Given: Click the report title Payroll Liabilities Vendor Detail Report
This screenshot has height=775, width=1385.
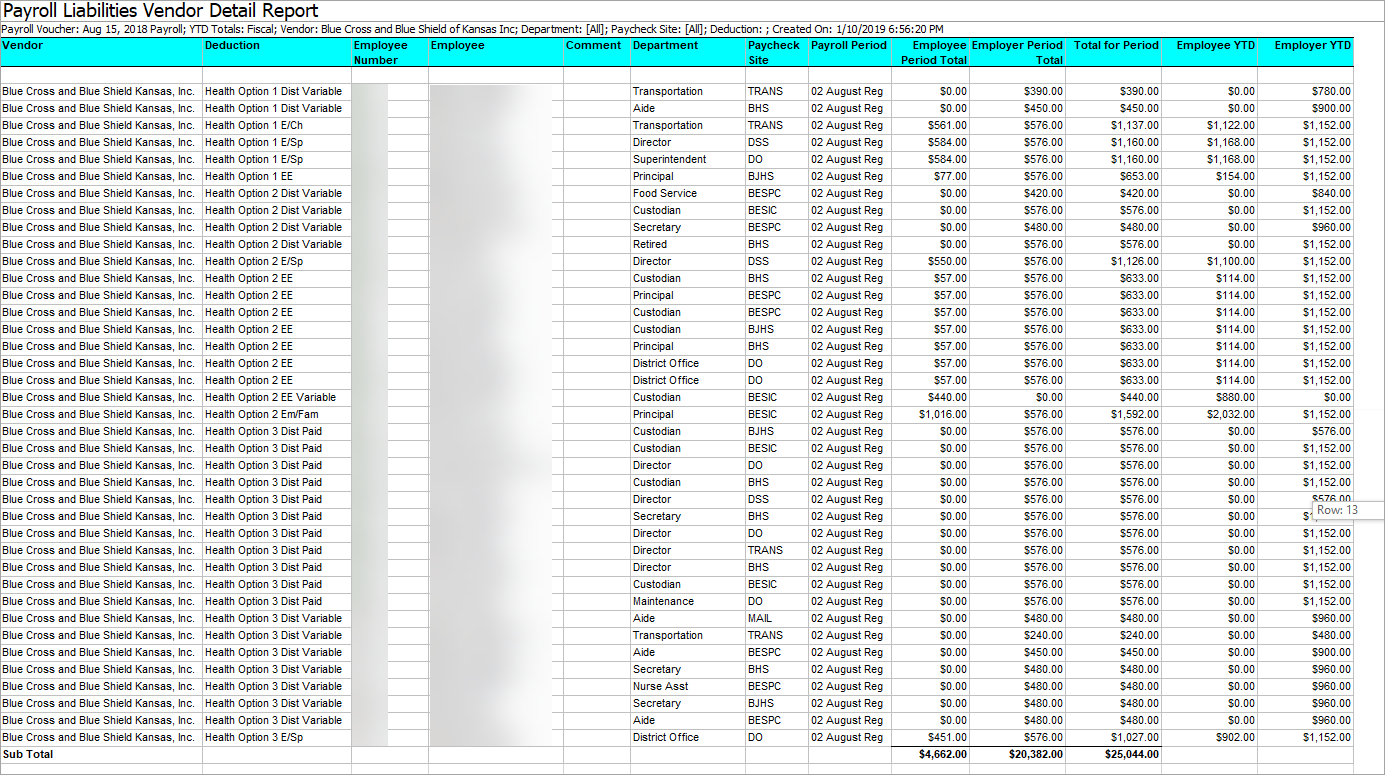Looking at the screenshot, I should pos(161,11).
